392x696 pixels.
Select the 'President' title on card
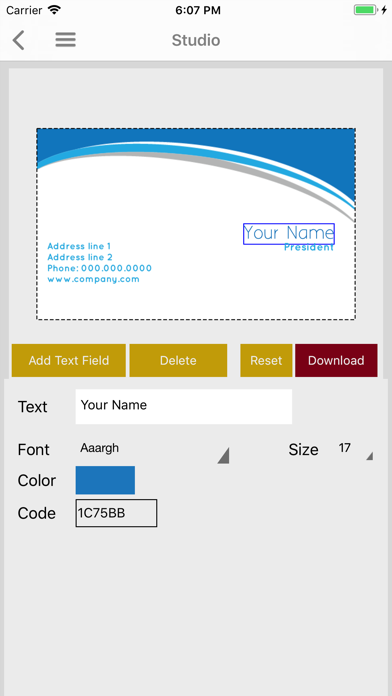[x=309, y=248]
